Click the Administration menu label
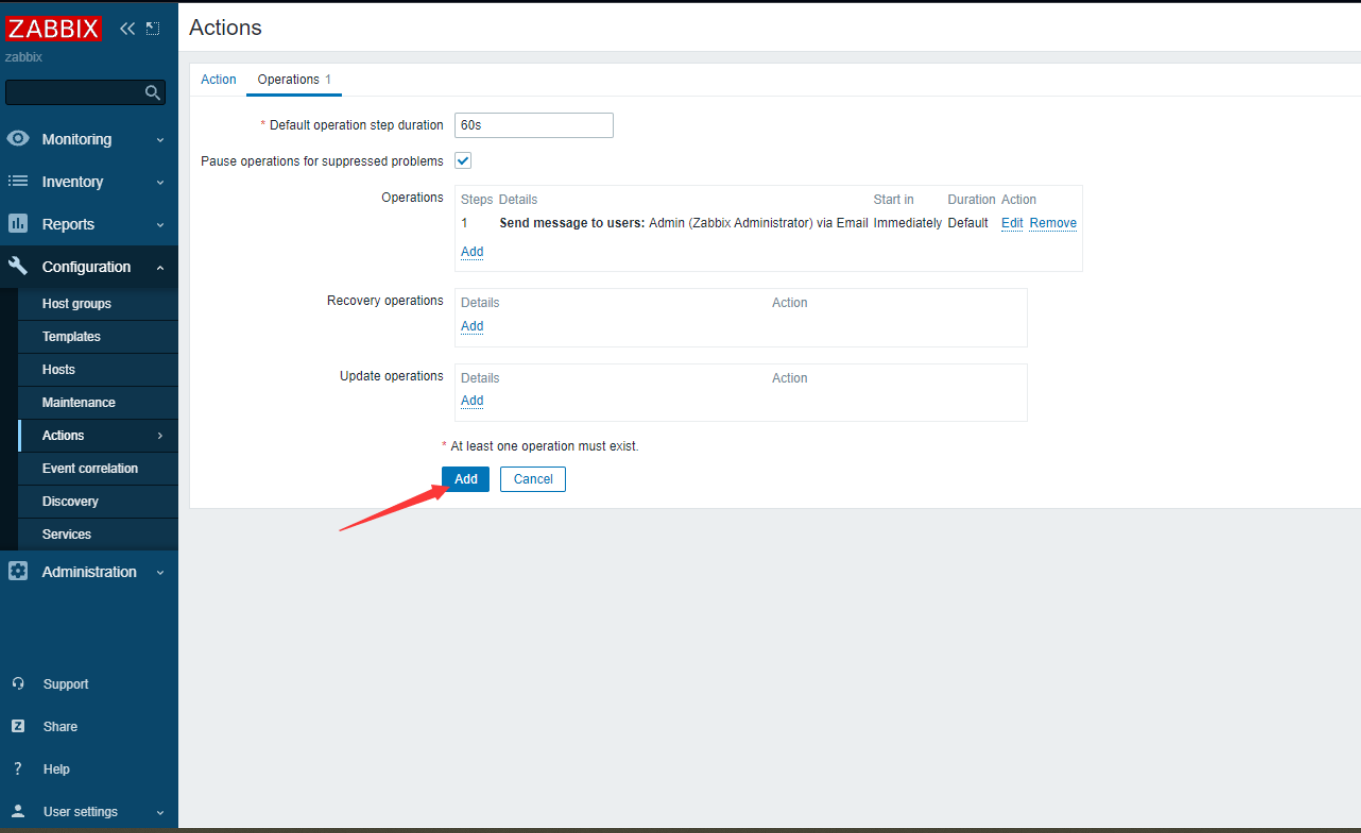1361x833 pixels. click(89, 571)
